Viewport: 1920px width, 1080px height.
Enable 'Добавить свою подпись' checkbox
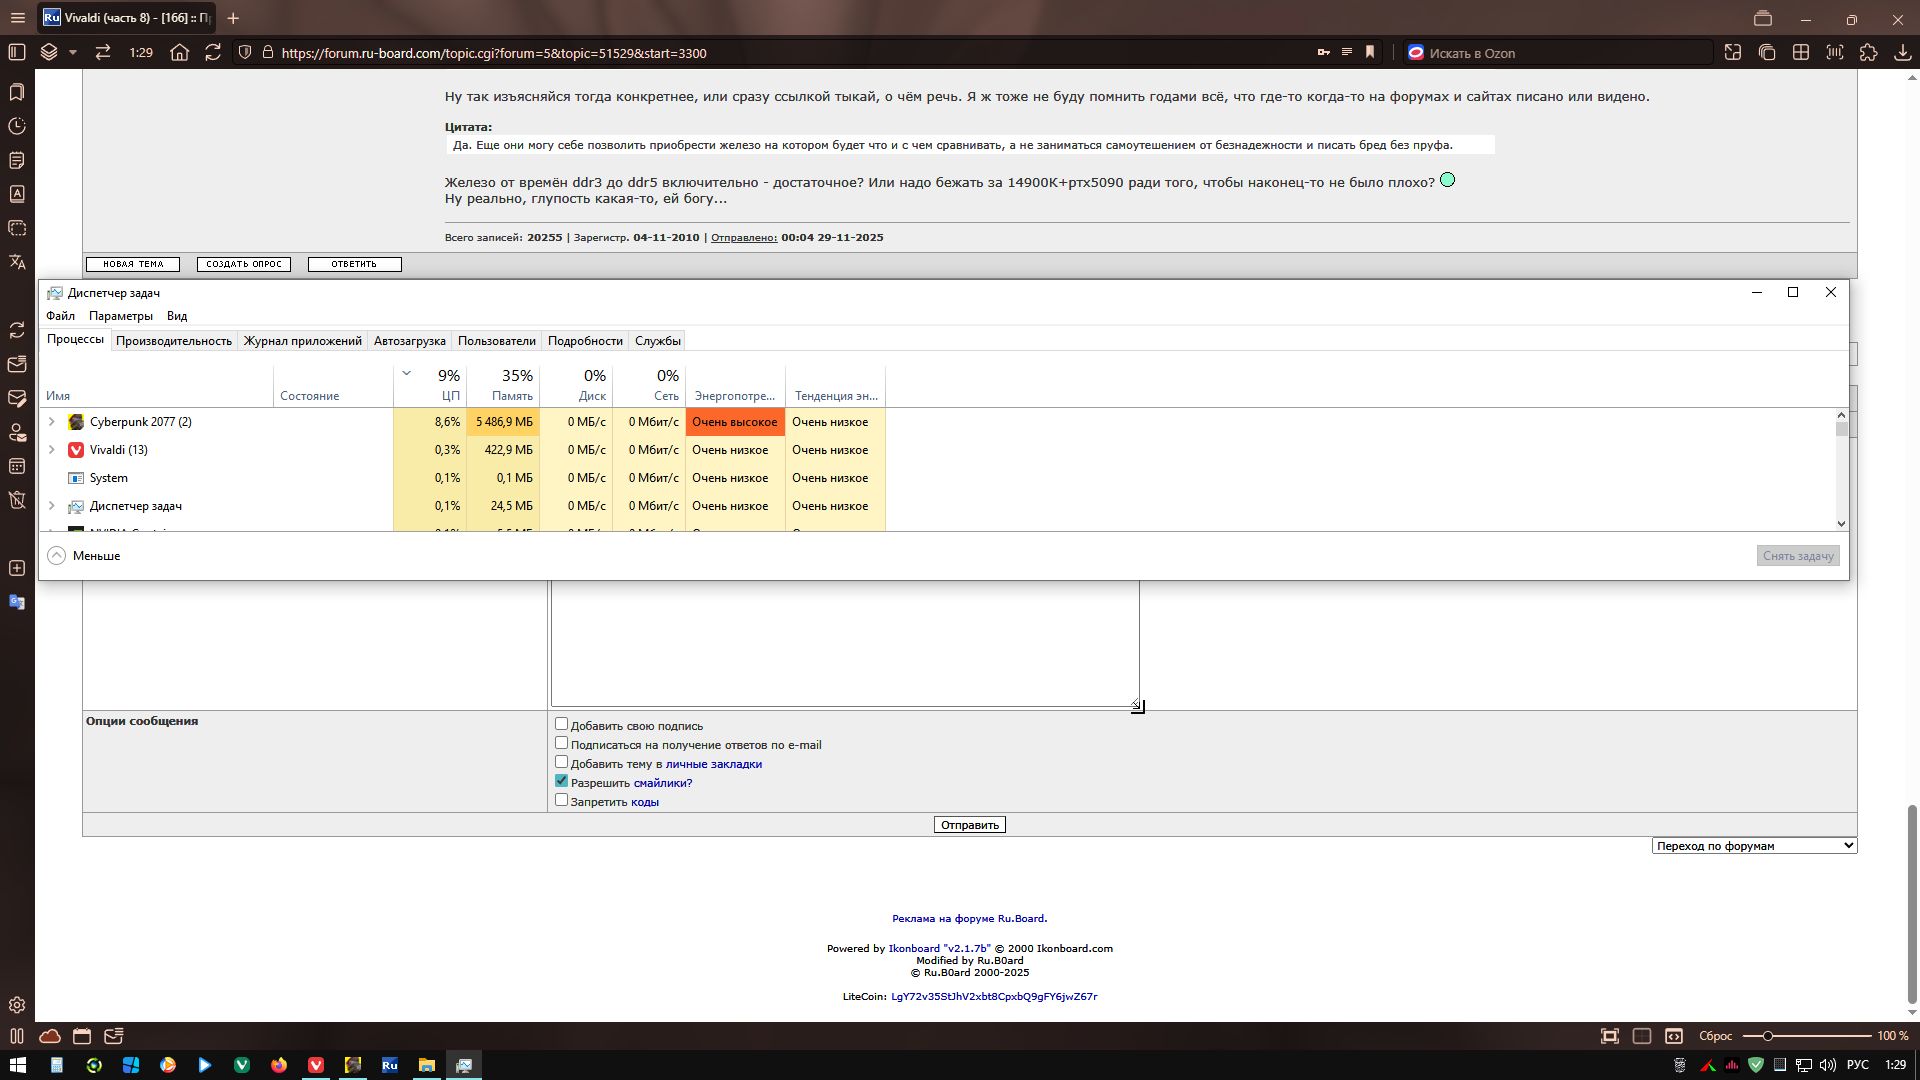pos(561,724)
